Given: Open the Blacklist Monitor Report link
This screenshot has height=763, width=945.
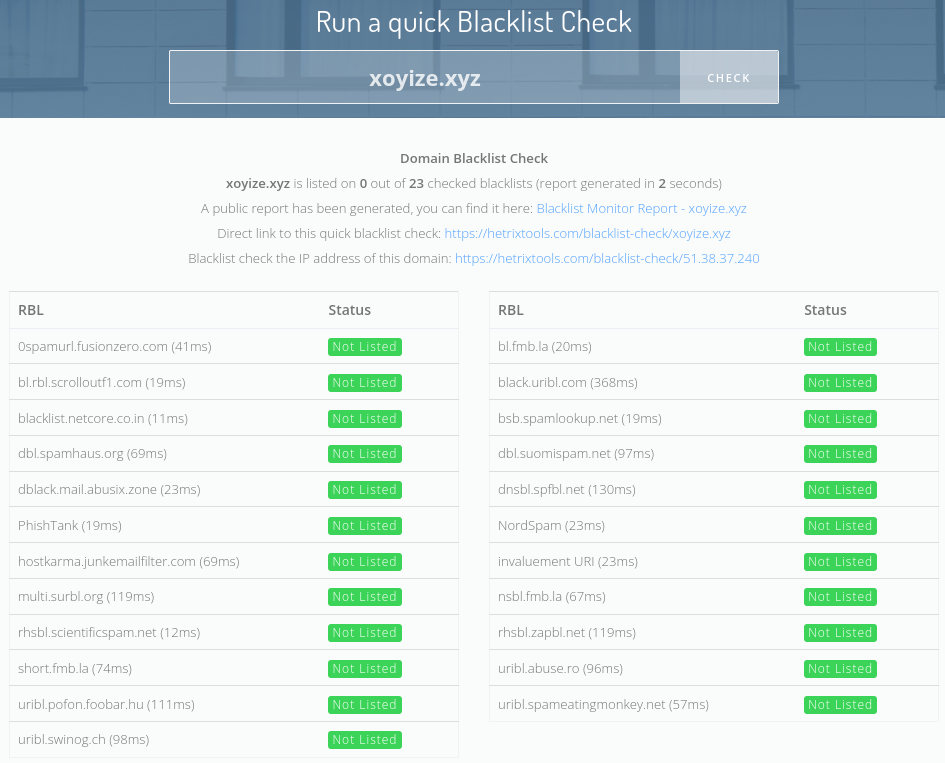Looking at the screenshot, I should pyautogui.click(x=641, y=209).
